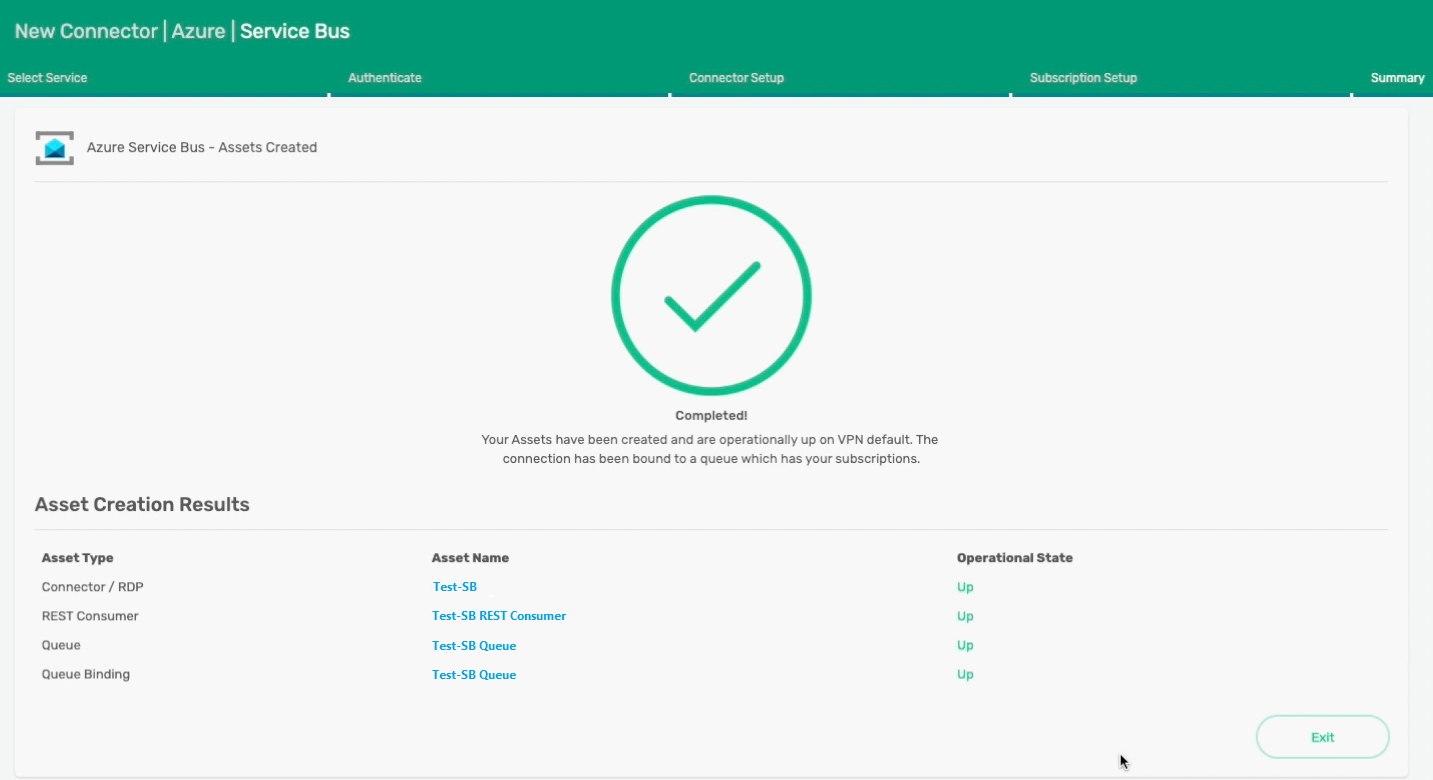Viewport: 1433px width, 780px height.
Task: Open the Connector Setup step
Action: [736, 78]
